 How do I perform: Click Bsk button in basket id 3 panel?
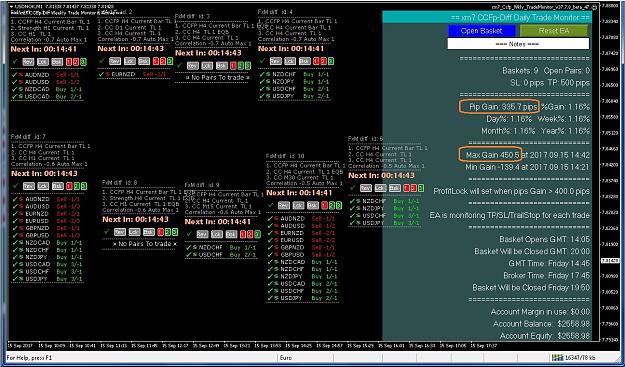pyautogui.click(x=221, y=66)
